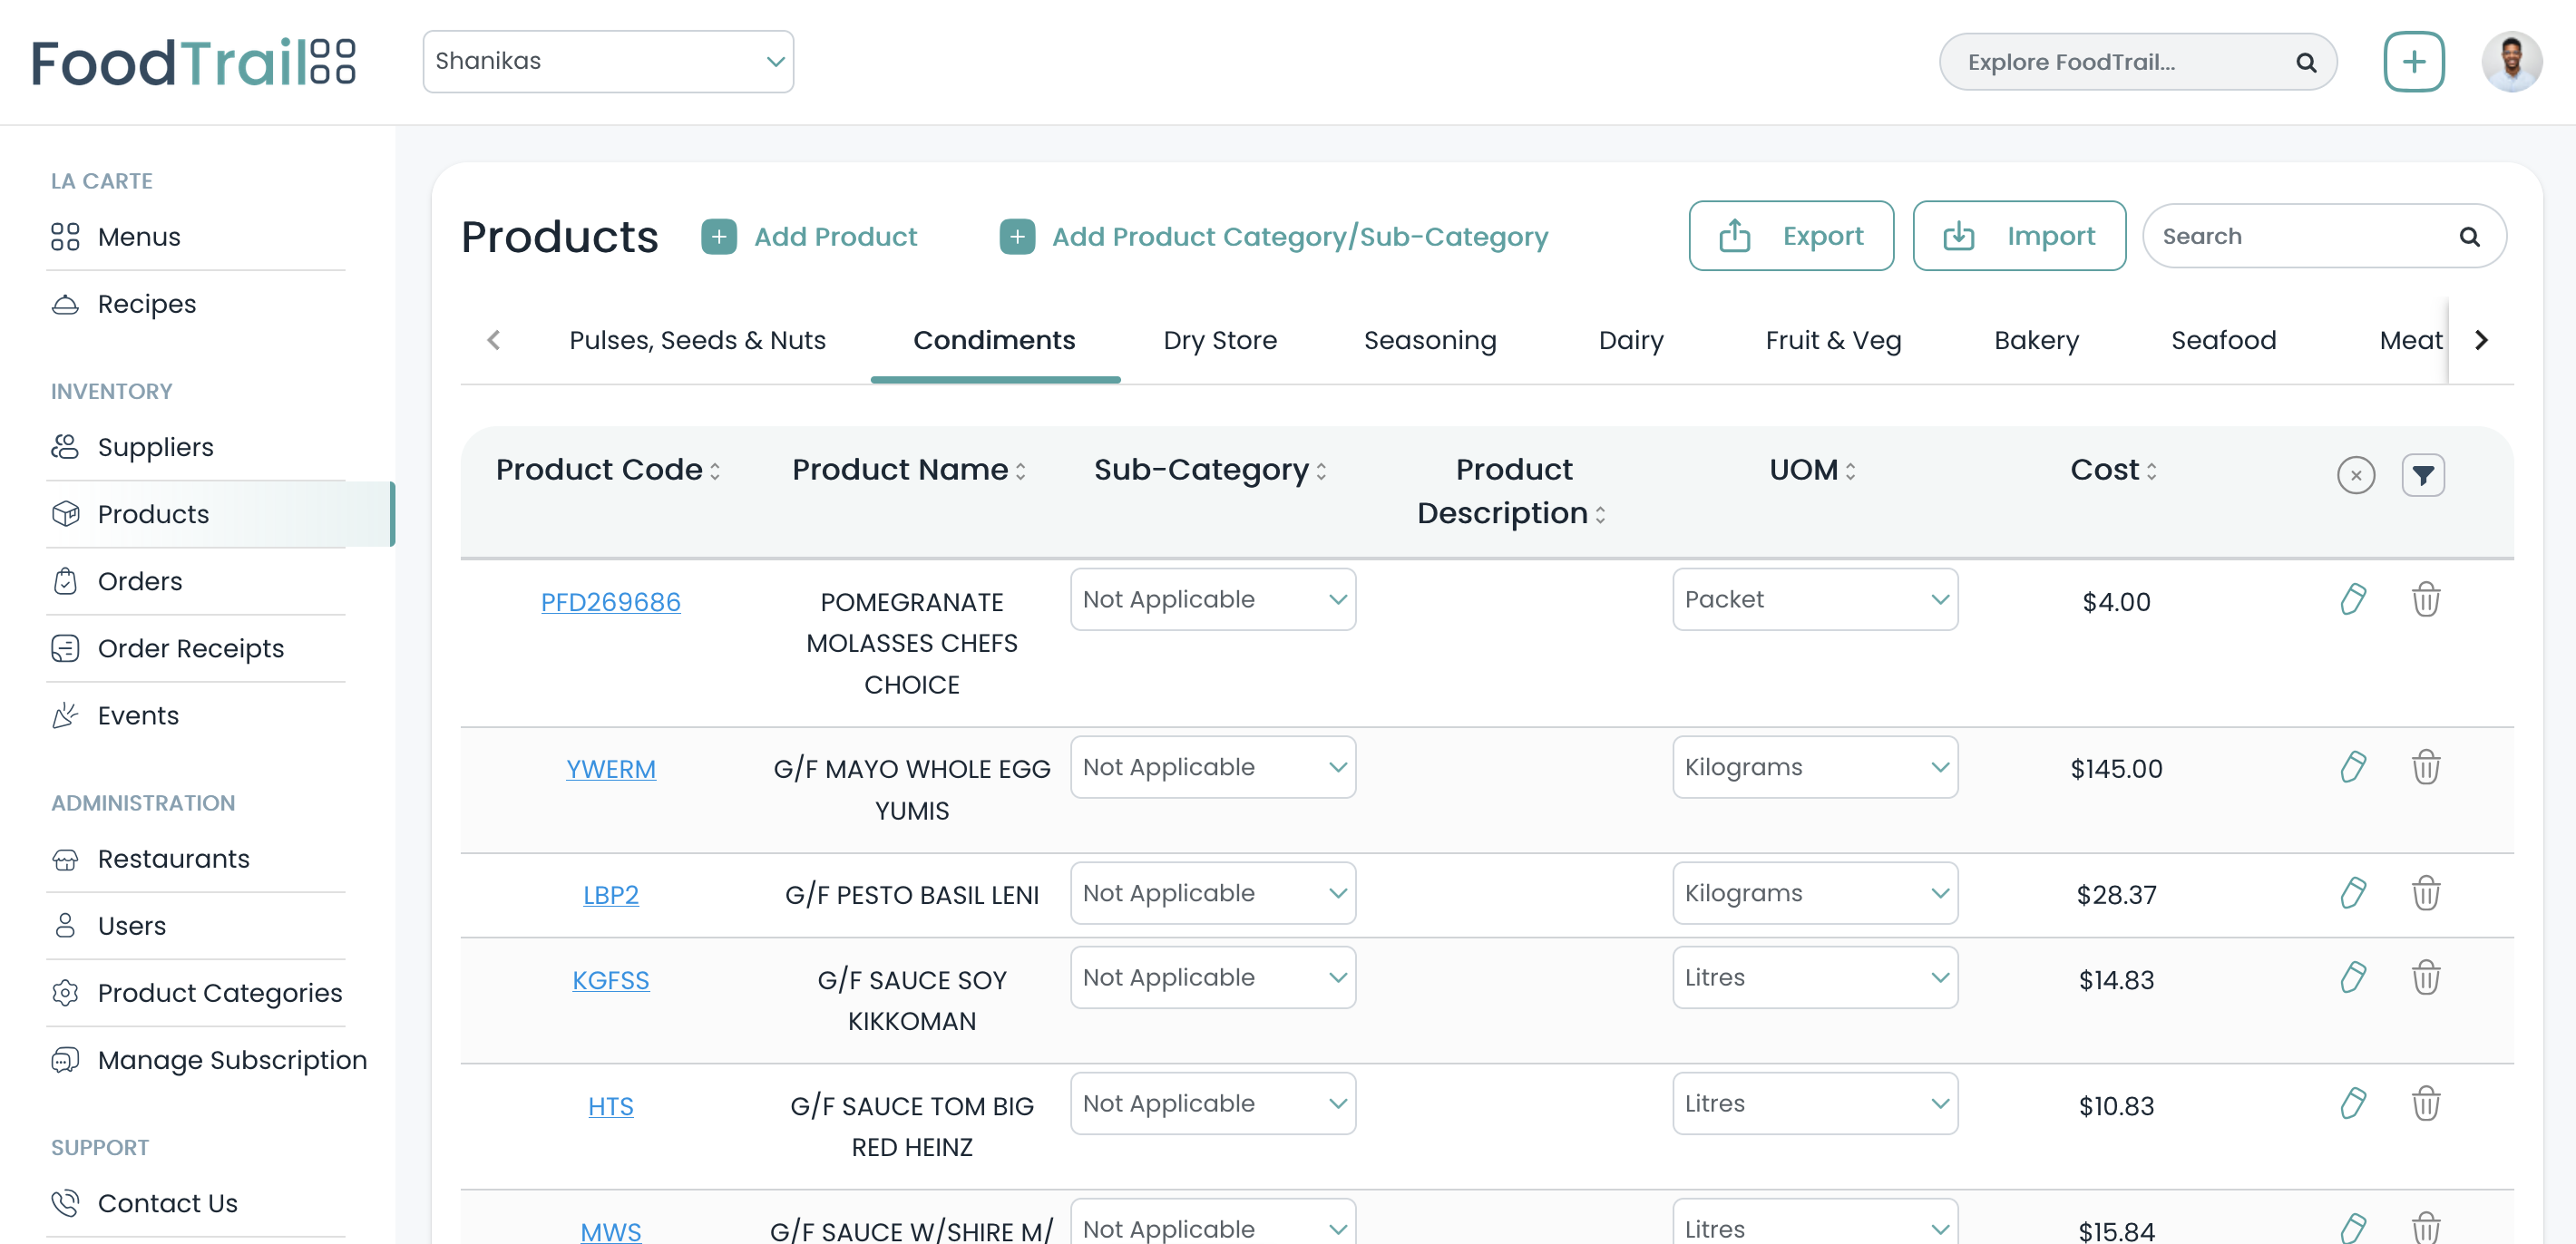Image resolution: width=2576 pixels, height=1244 pixels.
Task: Change UOM for G/F MAYO WHOLE EGG YUMIS
Action: (1814, 767)
